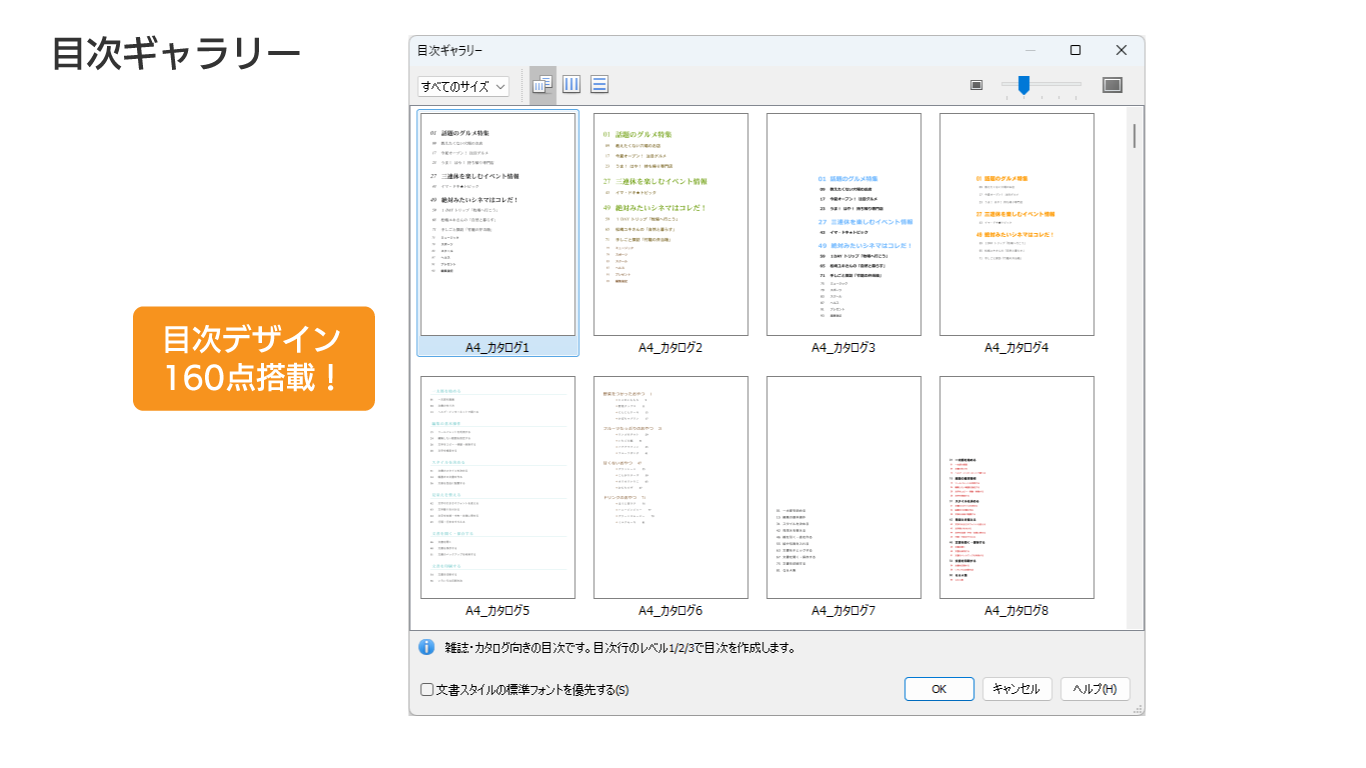Enable 文書スタイルの標準フォントを優先する checkbox
This screenshot has width=1366, height=768.
click(428, 689)
